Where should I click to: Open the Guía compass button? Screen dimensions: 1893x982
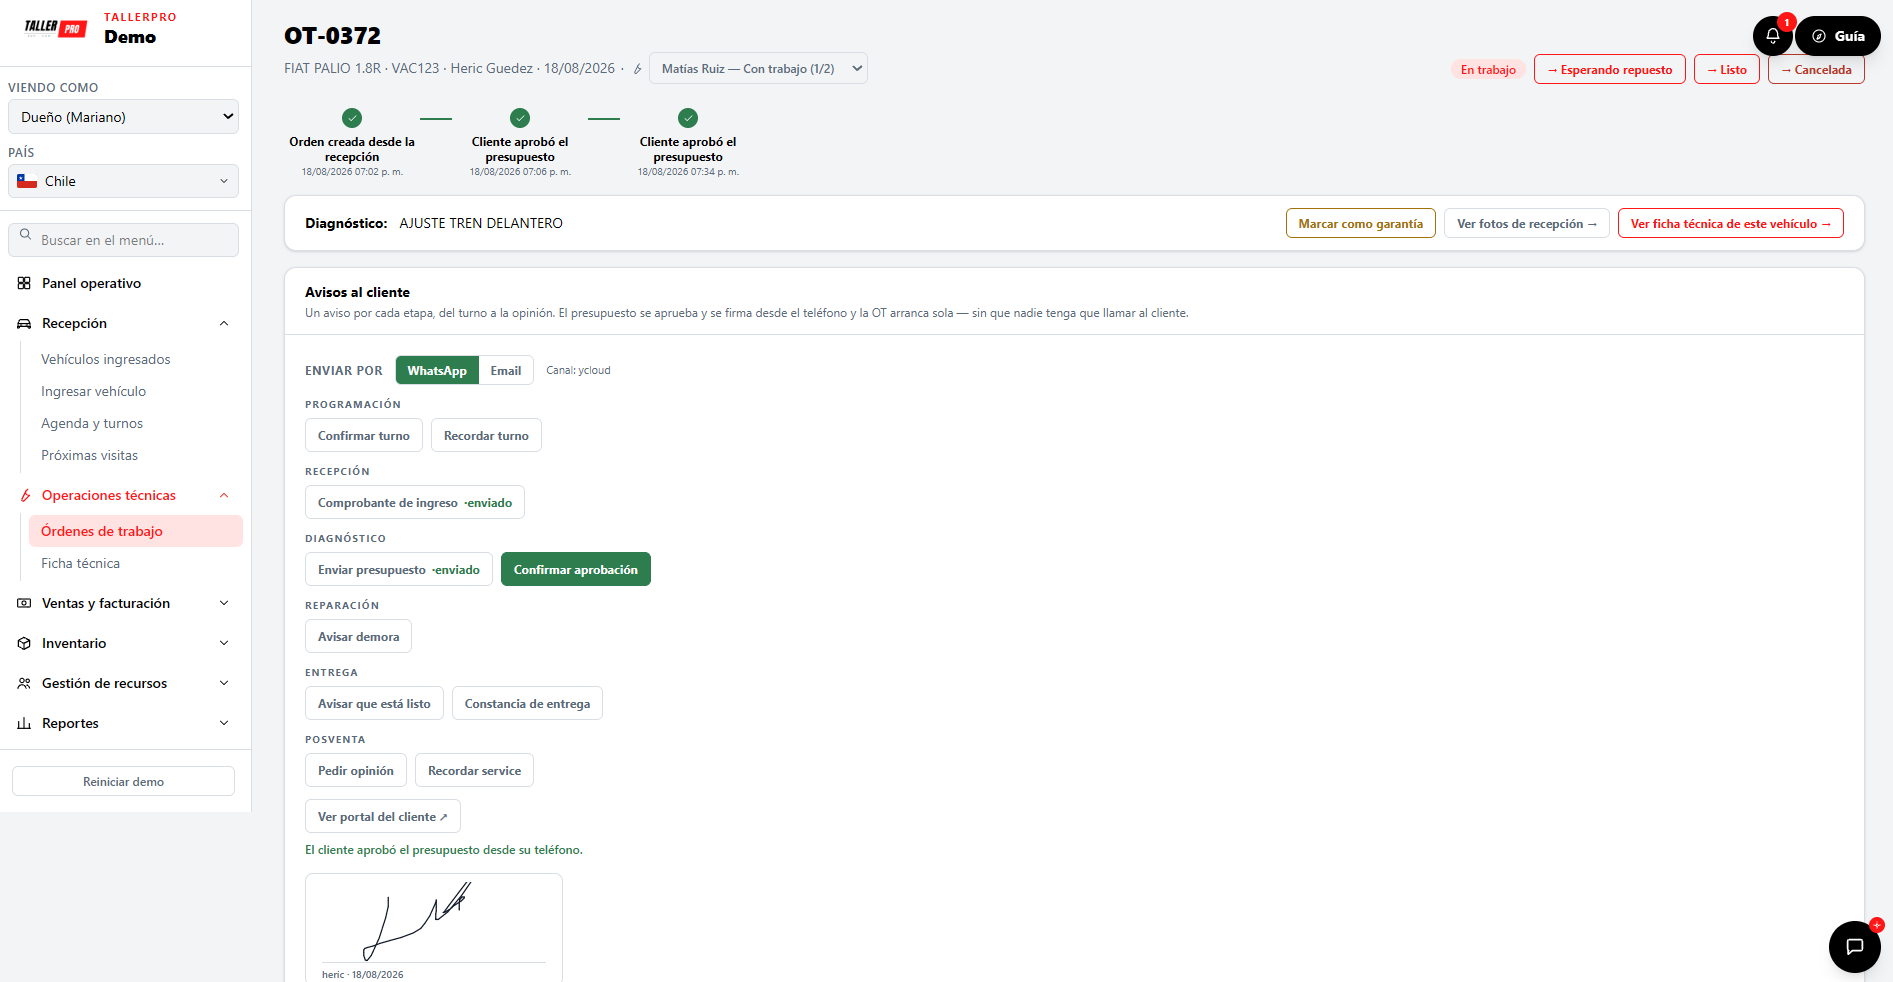[x=1838, y=36]
